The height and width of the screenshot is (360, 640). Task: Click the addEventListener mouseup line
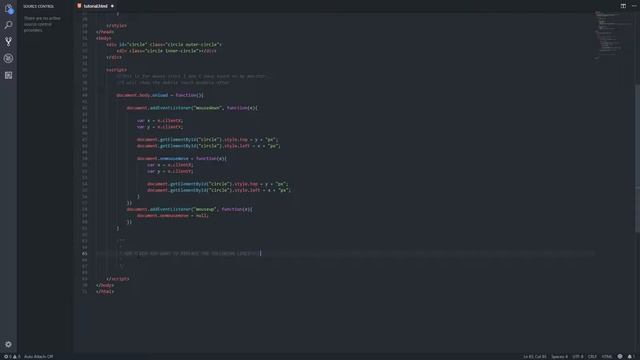(189, 209)
